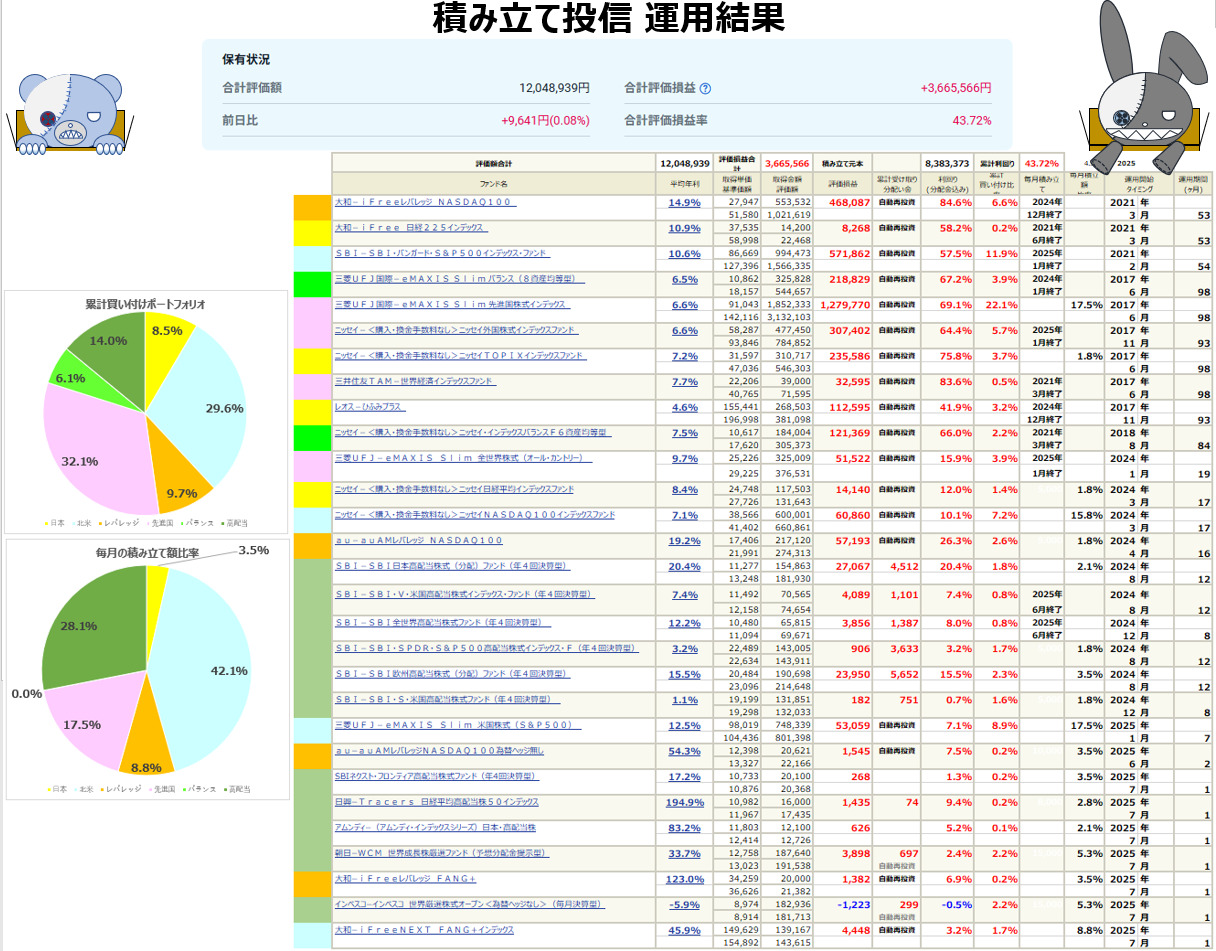Open アムンディ 日本・高配当株 fund link

click(x=435, y=828)
